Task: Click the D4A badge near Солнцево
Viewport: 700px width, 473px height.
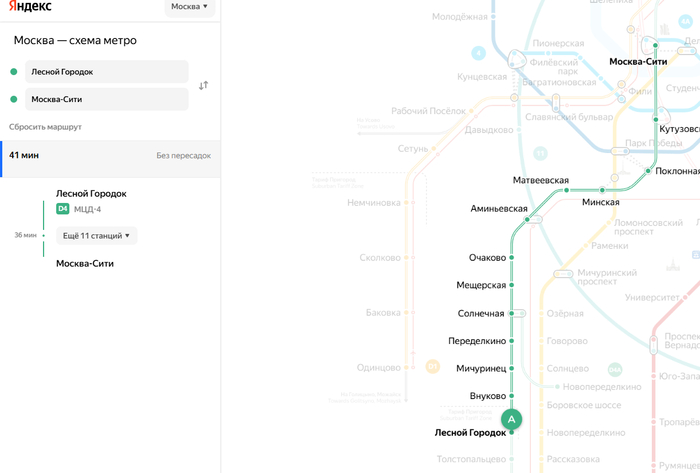Action: (615, 369)
